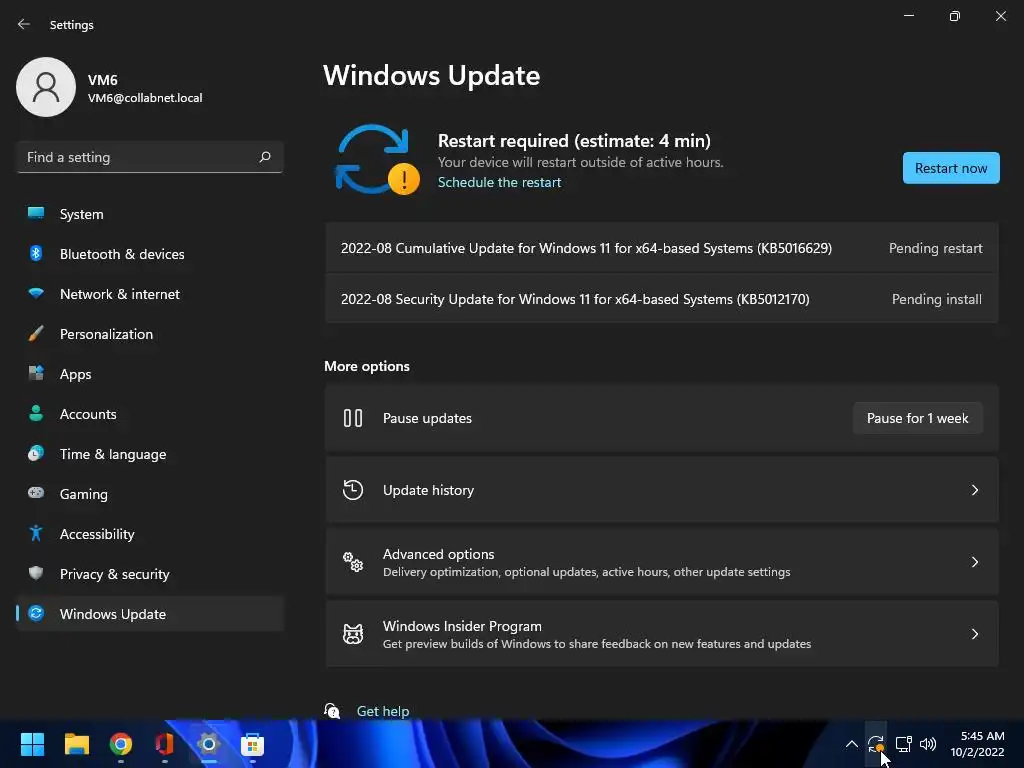Image resolution: width=1024 pixels, height=768 pixels.
Task: Click the VM6@collabnet.local account email
Action: pos(145,98)
